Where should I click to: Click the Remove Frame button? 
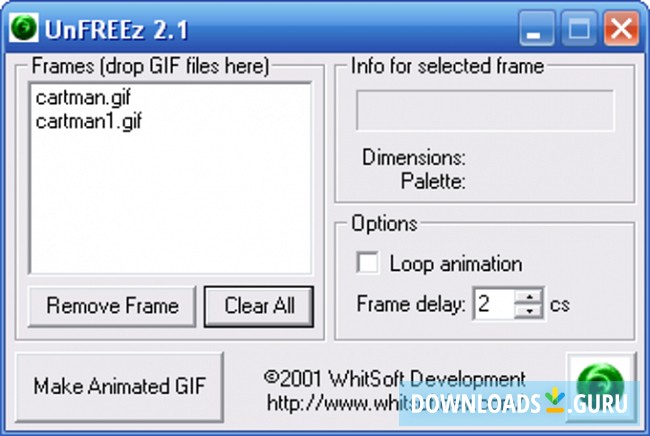[112, 306]
